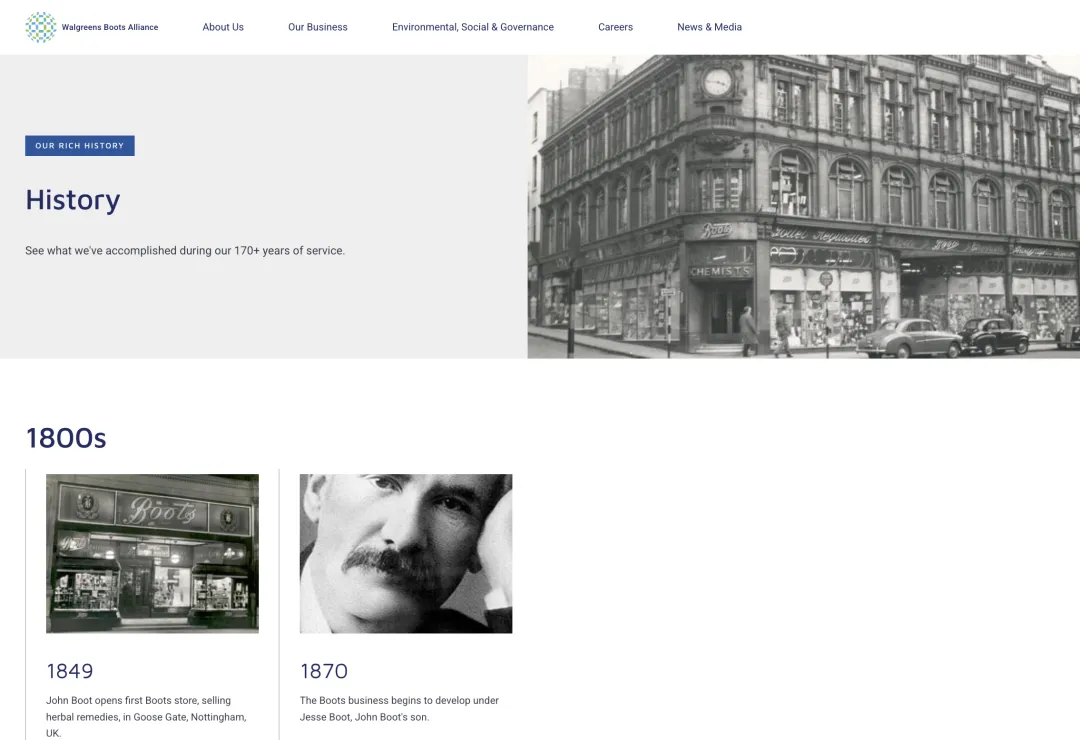Image resolution: width=1080 pixels, height=740 pixels.
Task: Select the 1800s section heading
Action: pyautogui.click(x=66, y=438)
